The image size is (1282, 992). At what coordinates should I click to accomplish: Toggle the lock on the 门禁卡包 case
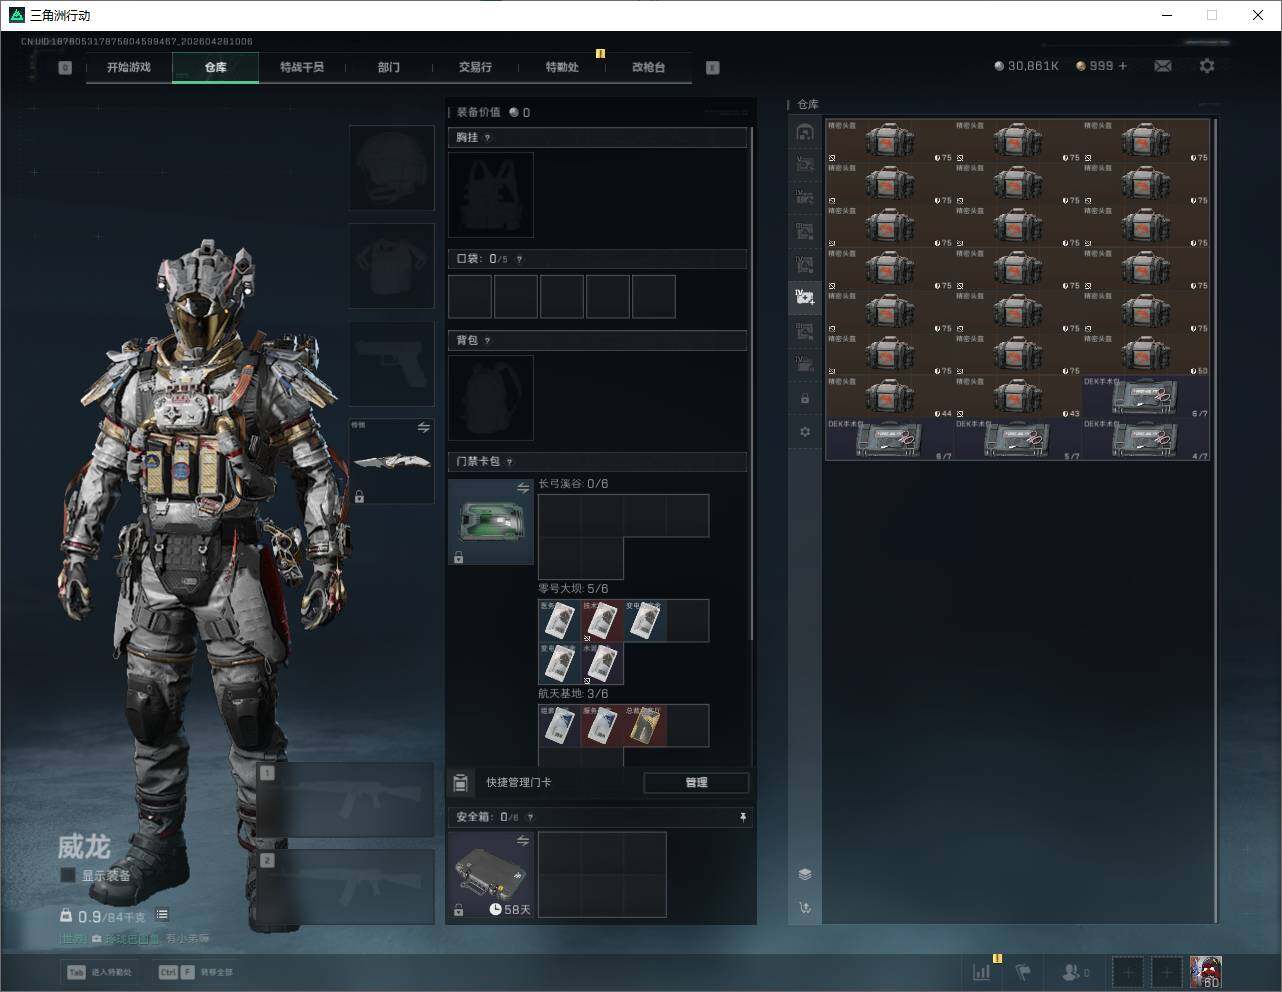tap(458, 557)
